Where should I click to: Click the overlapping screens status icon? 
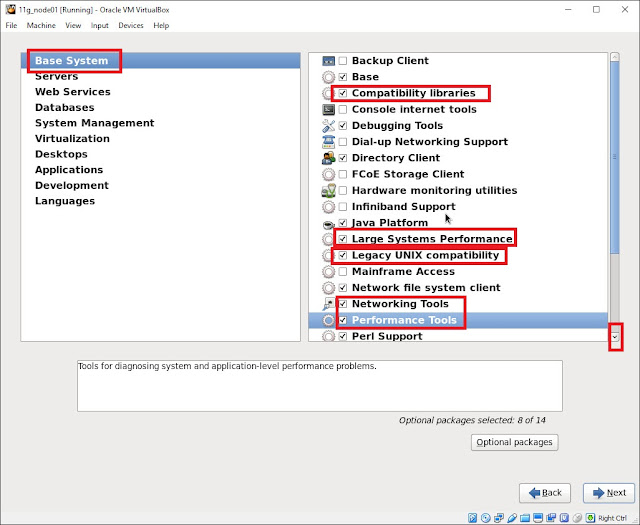click(x=551, y=518)
